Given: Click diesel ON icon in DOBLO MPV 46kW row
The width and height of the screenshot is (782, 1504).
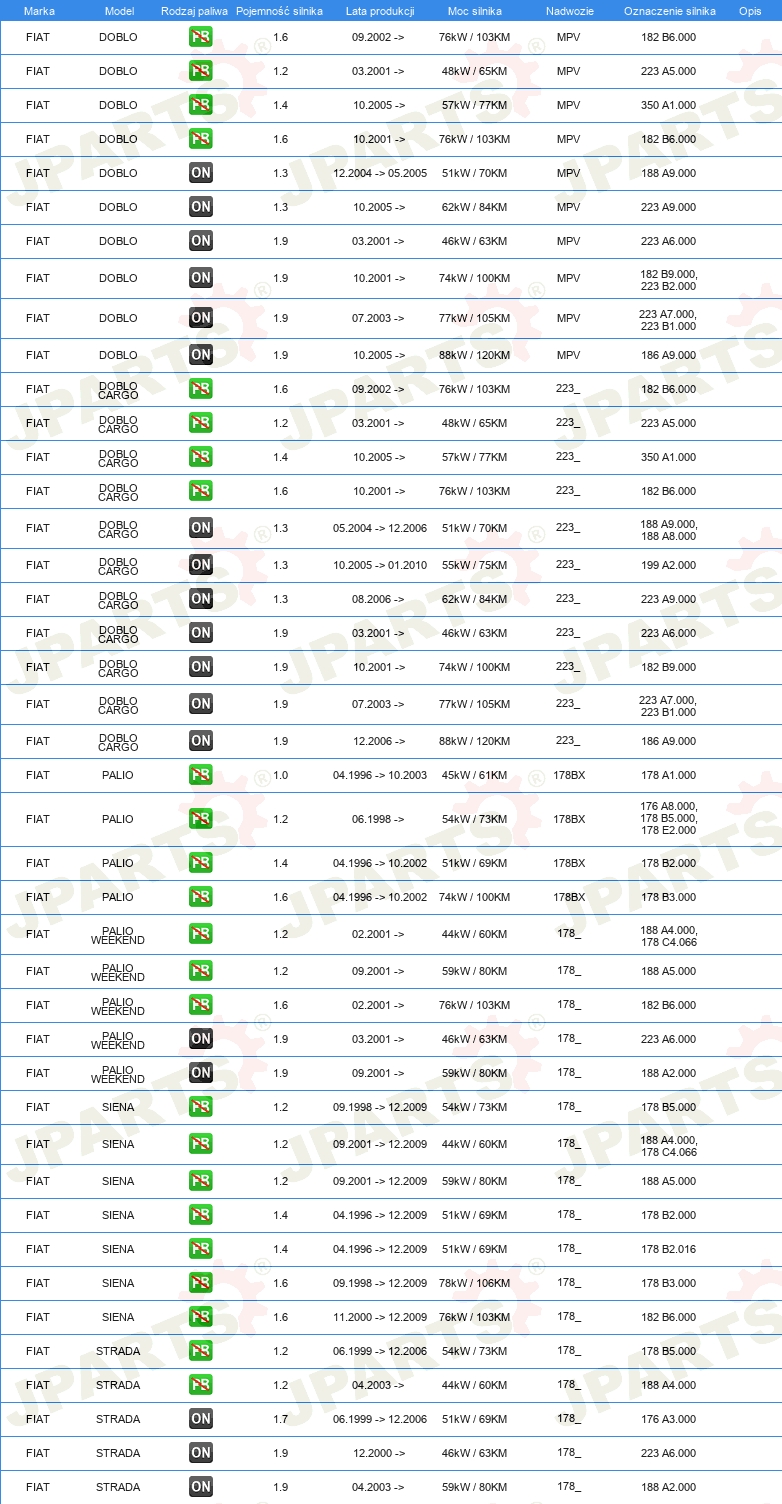Looking at the screenshot, I should click(x=201, y=241).
